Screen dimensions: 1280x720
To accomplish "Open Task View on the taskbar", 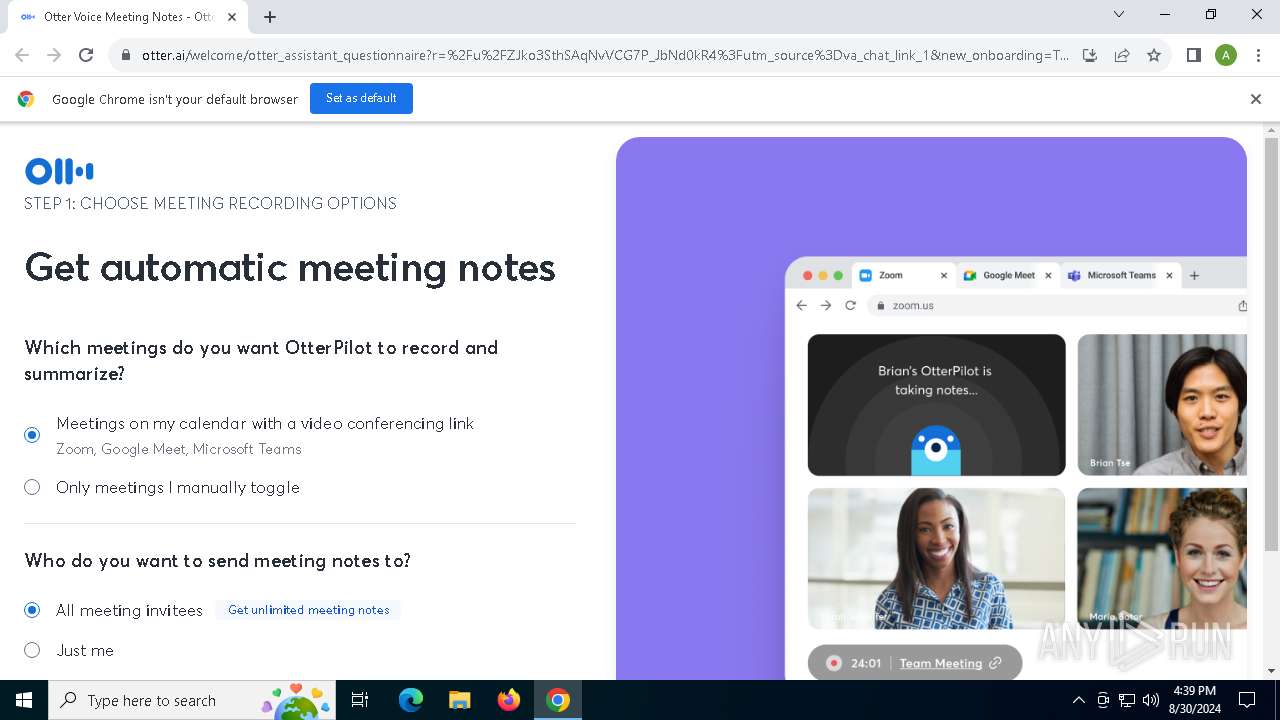I will click(x=360, y=700).
